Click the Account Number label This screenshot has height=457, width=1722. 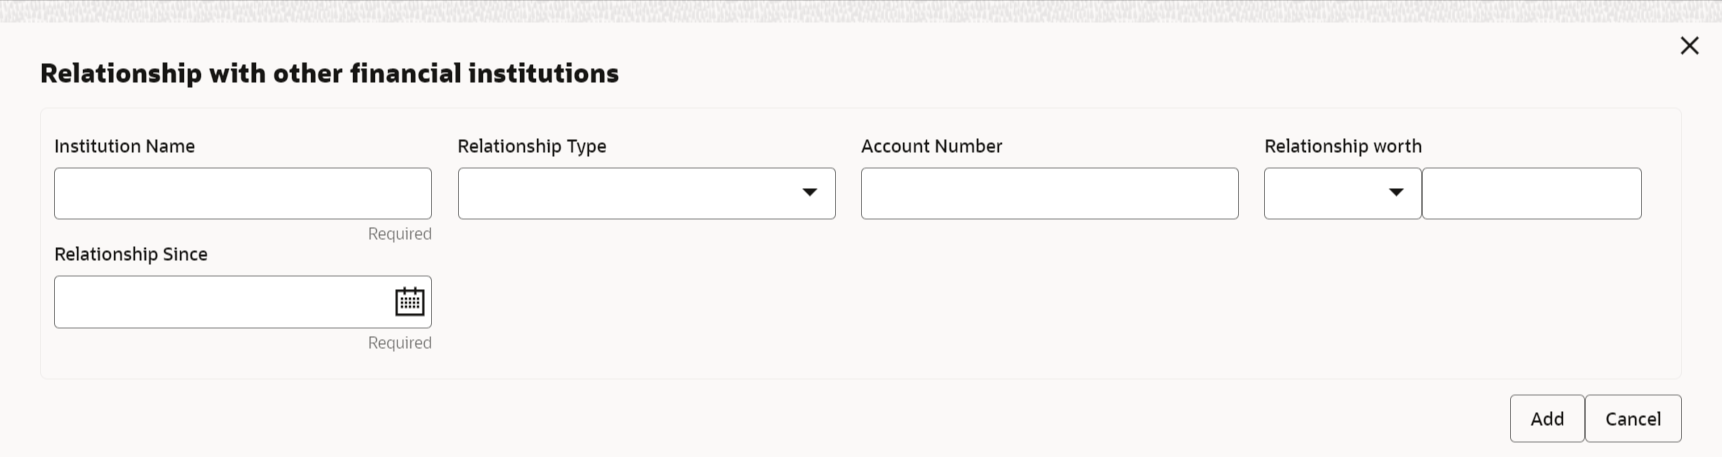coord(932,146)
